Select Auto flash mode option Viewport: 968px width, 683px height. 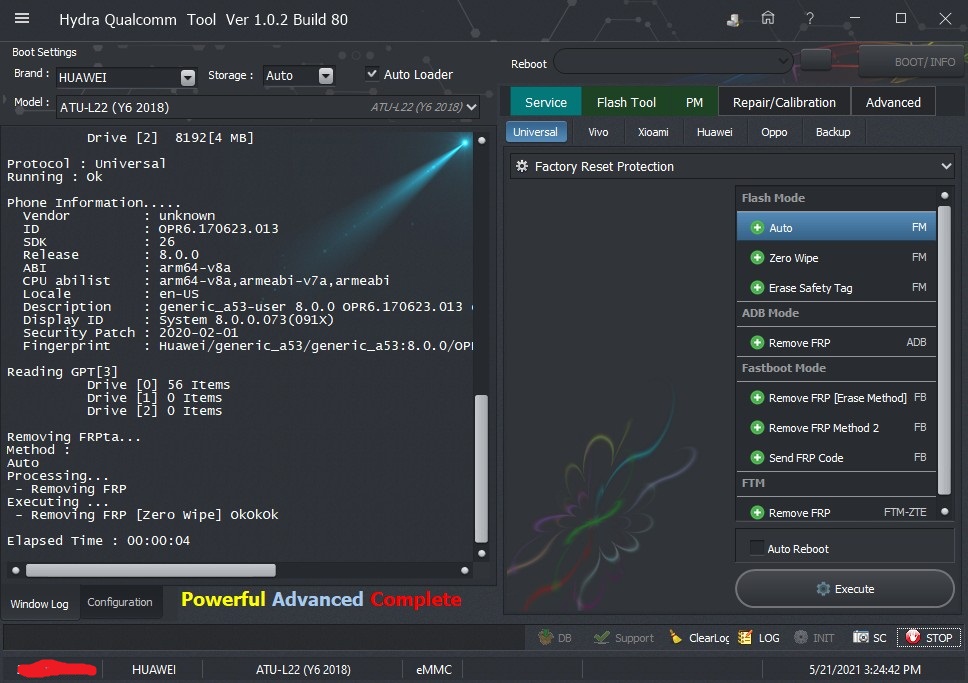pyautogui.click(x=837, y=227)
